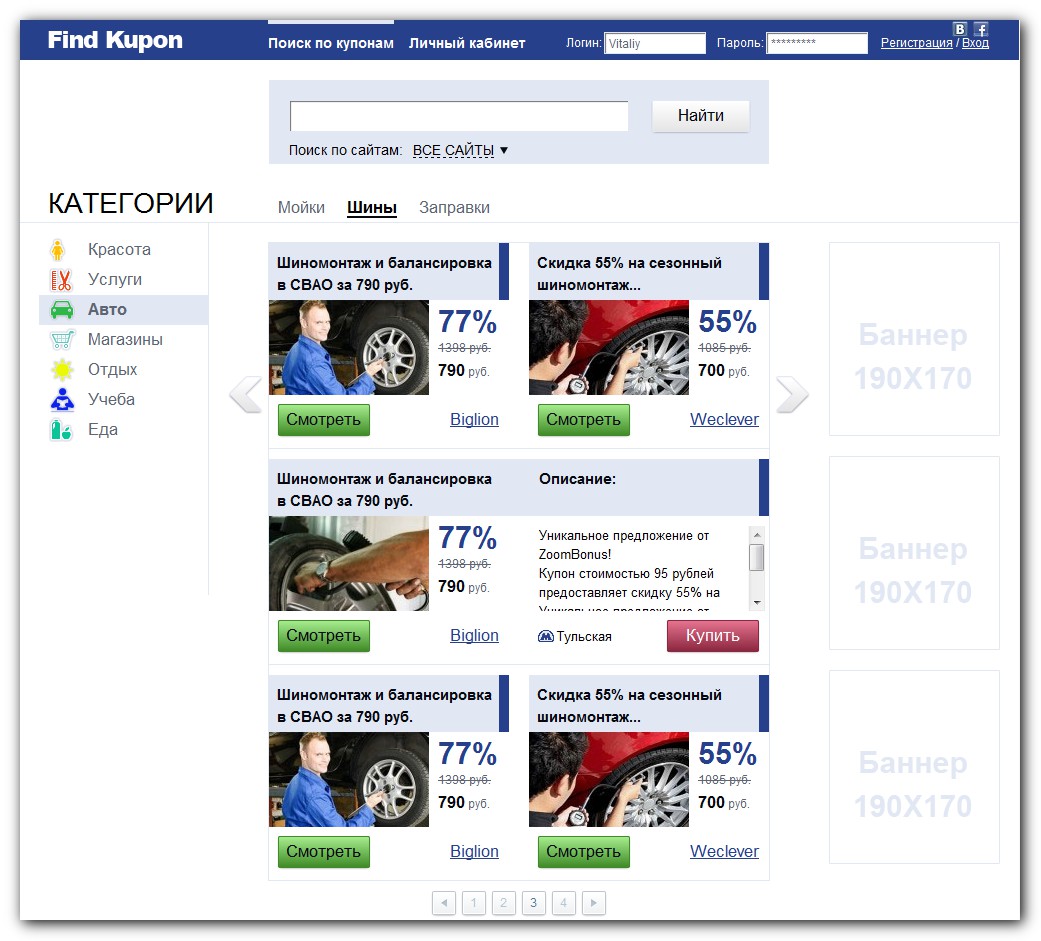Click the Find Kupon logo

tap(115, 41)
